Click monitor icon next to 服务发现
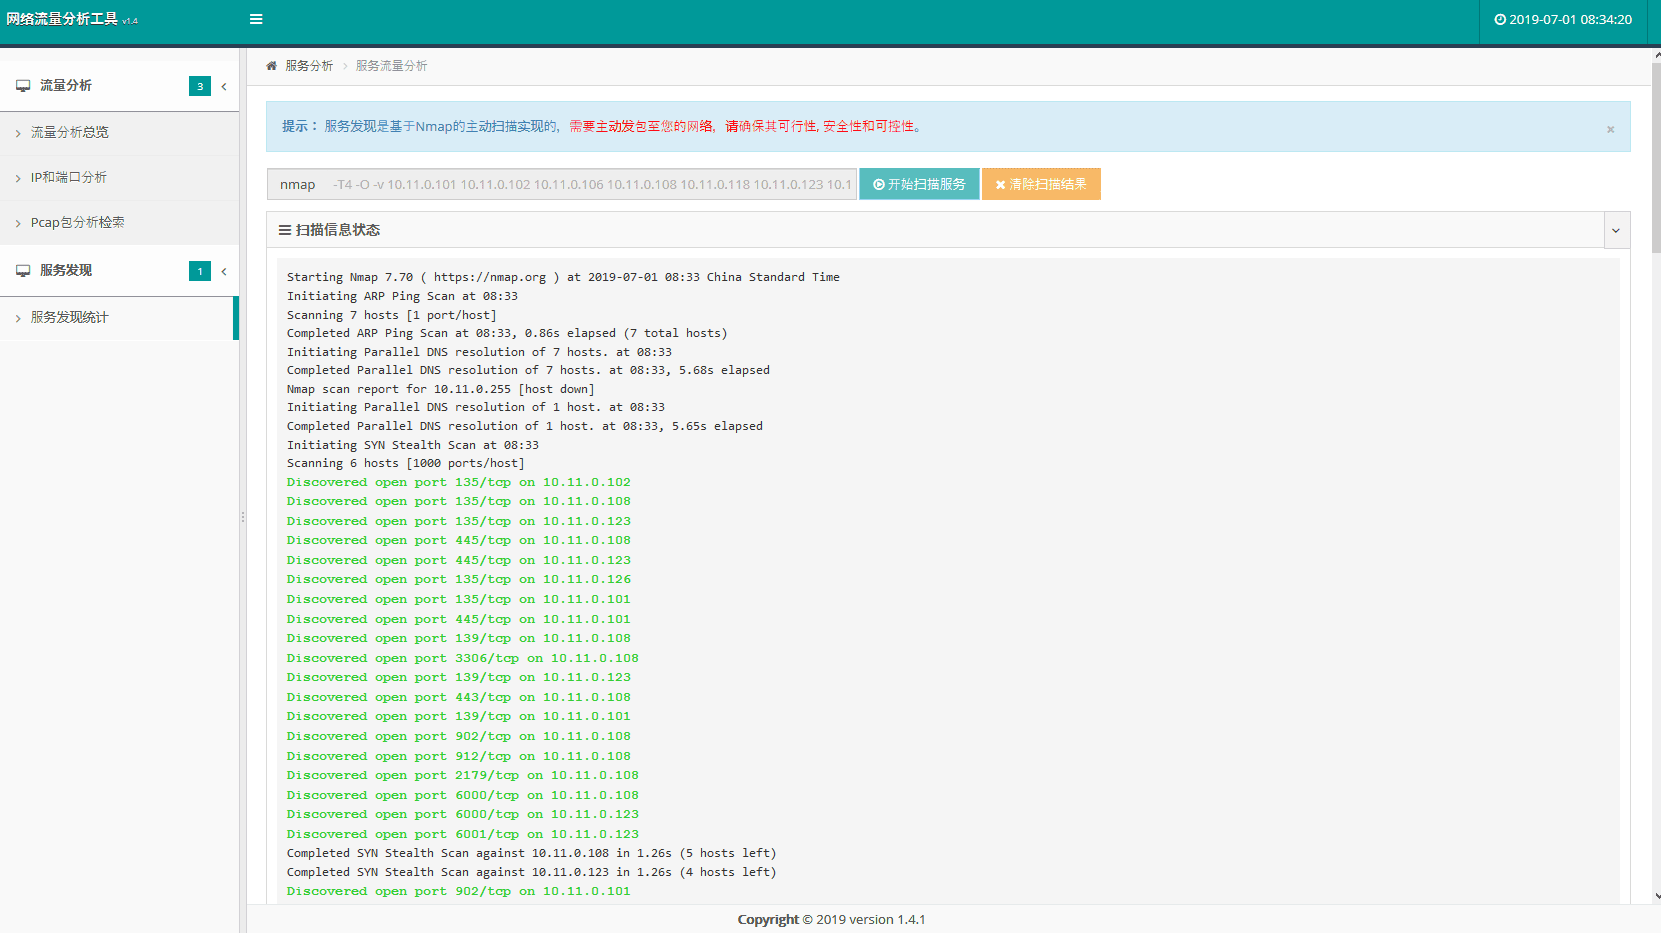This screenshot has height=933, width=1661. 23,271
